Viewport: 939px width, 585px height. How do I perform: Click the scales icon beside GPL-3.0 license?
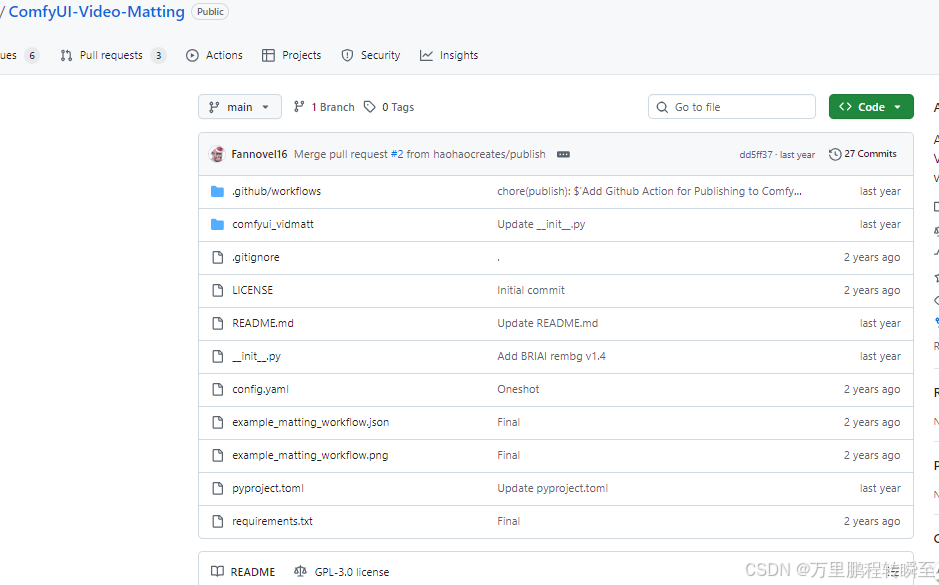coord(300,571)
